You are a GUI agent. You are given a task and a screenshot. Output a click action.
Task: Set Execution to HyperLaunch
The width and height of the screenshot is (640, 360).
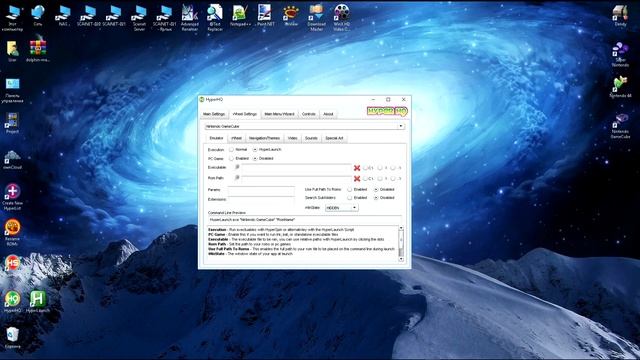[x=255, y=149]
